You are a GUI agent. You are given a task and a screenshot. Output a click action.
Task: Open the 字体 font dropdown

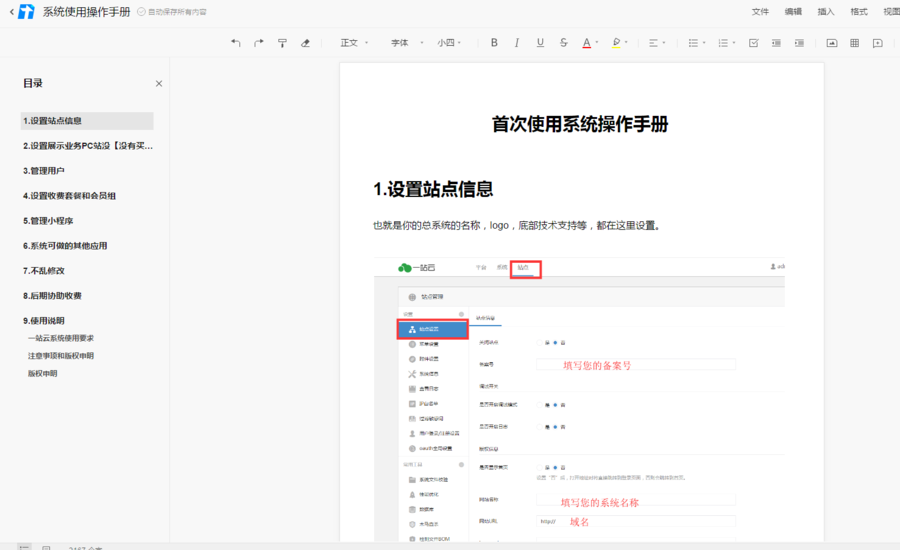(404, 43)
